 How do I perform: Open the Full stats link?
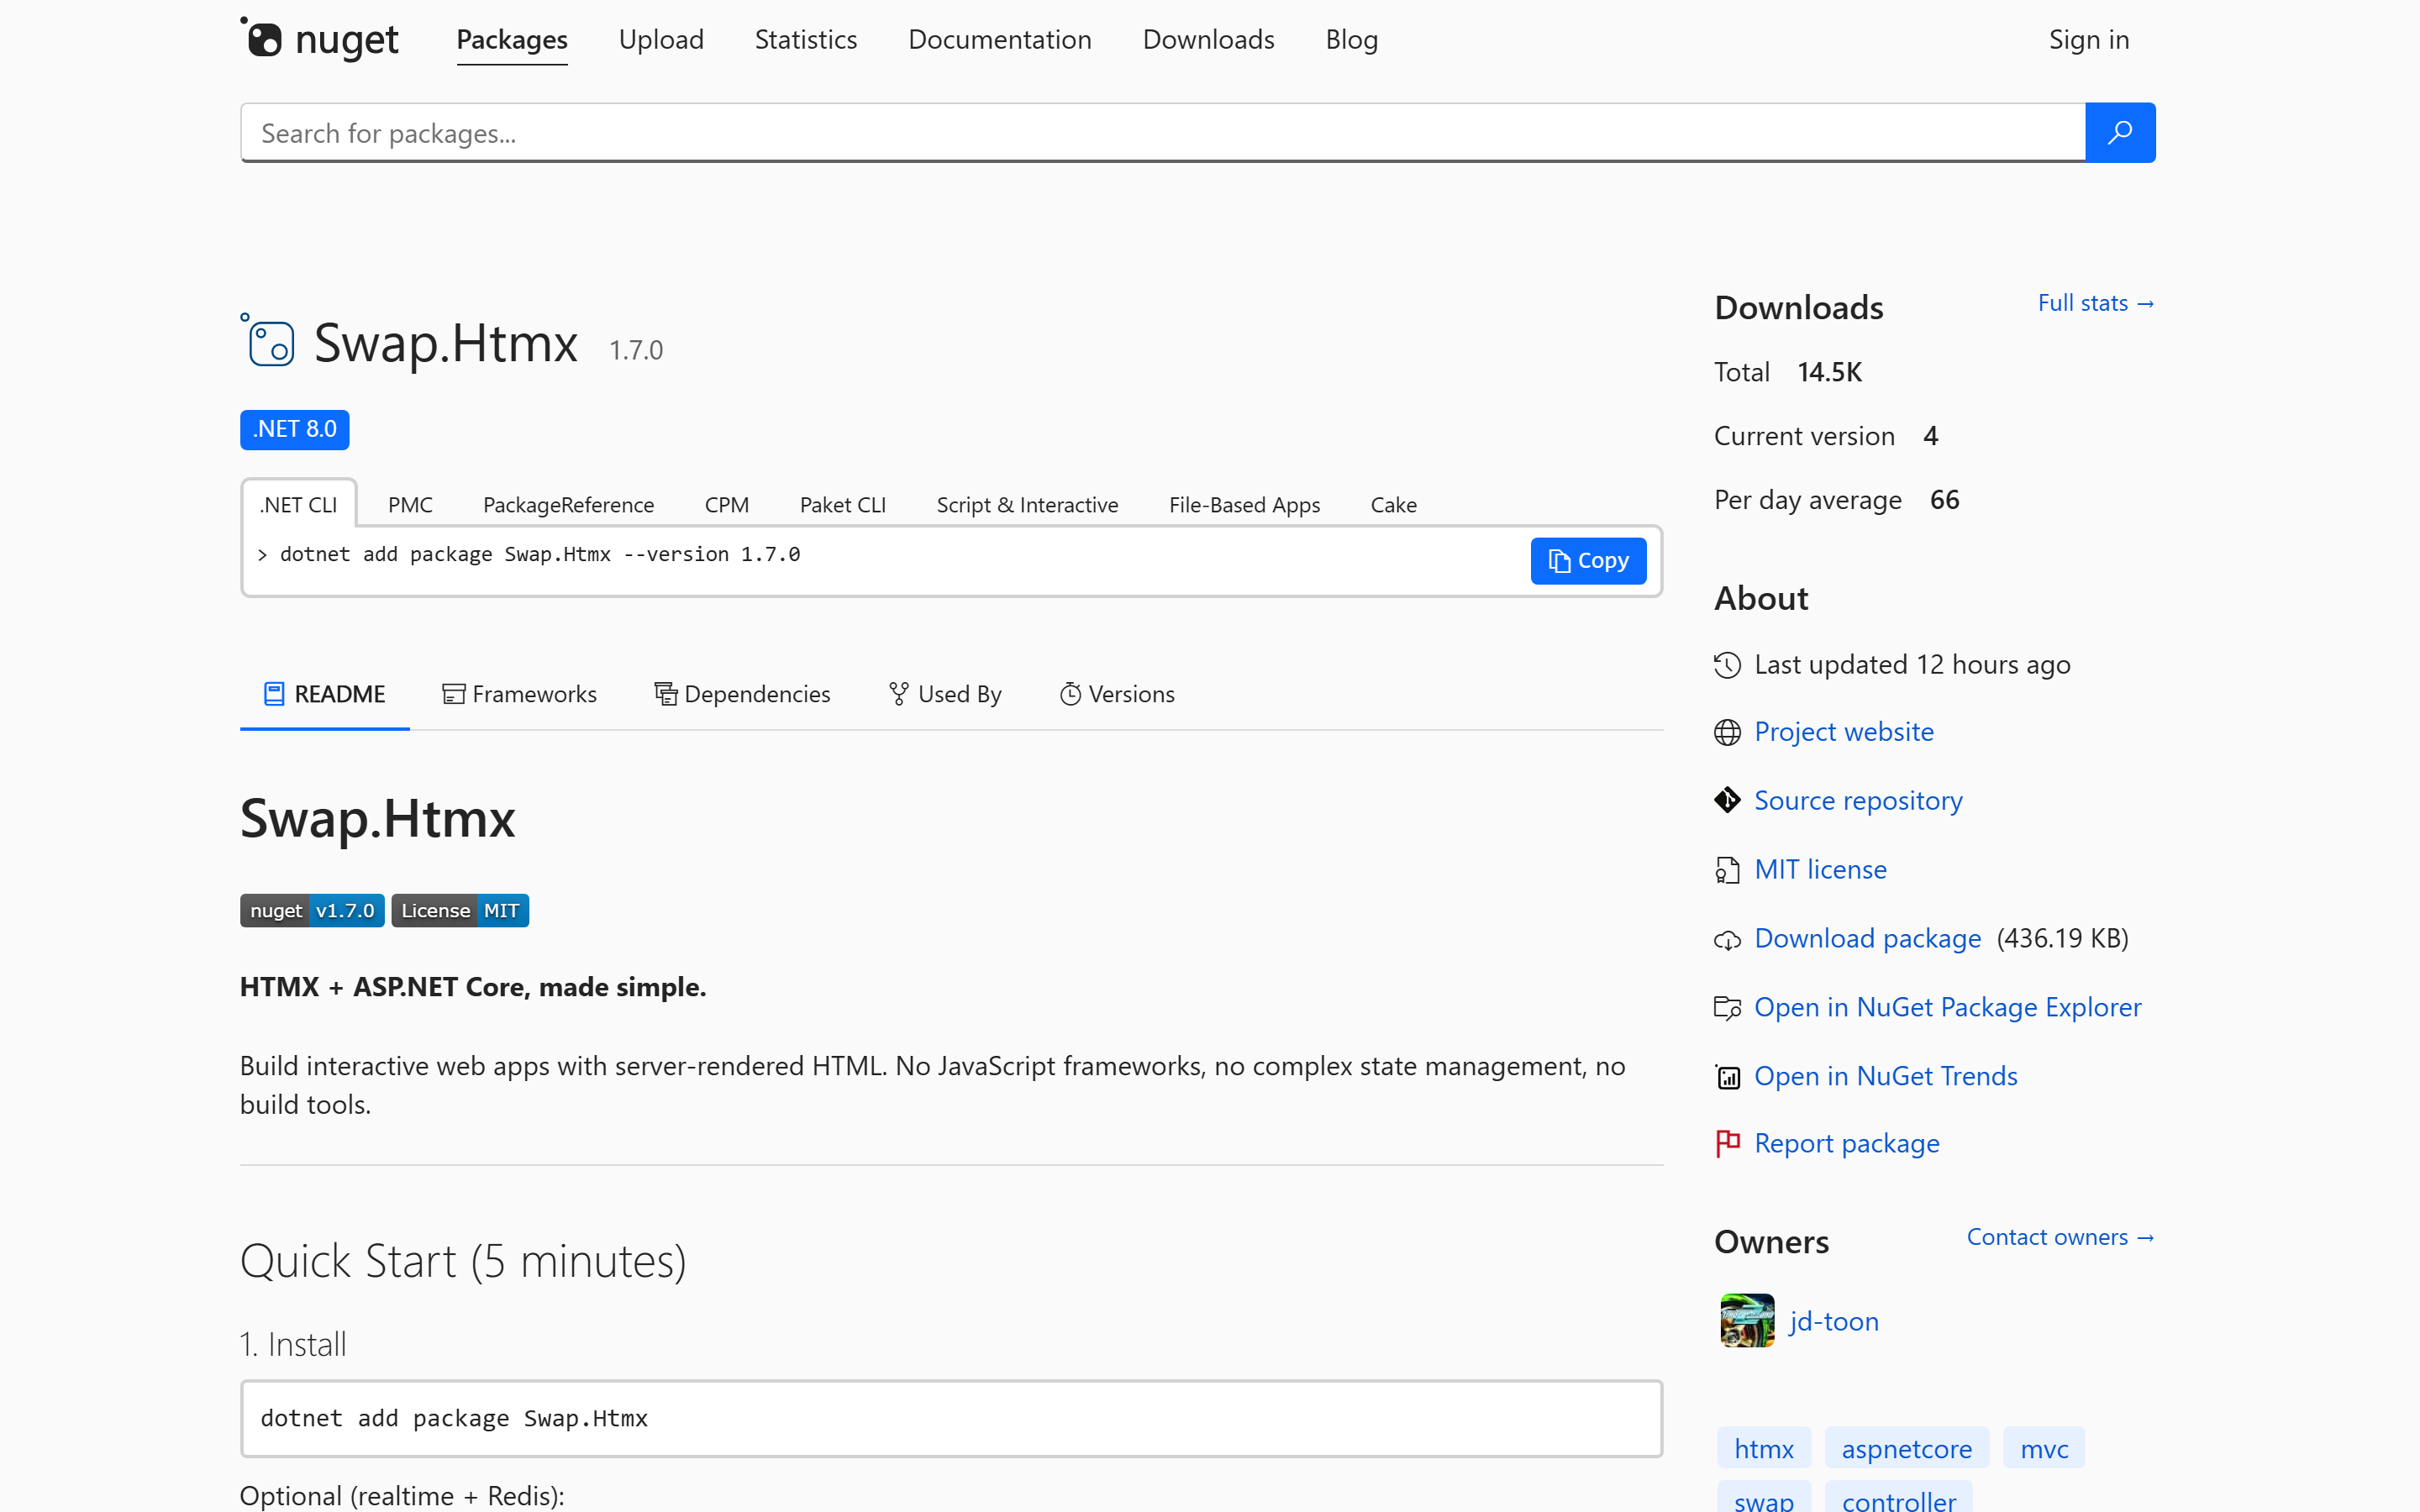coord(2096,303)
